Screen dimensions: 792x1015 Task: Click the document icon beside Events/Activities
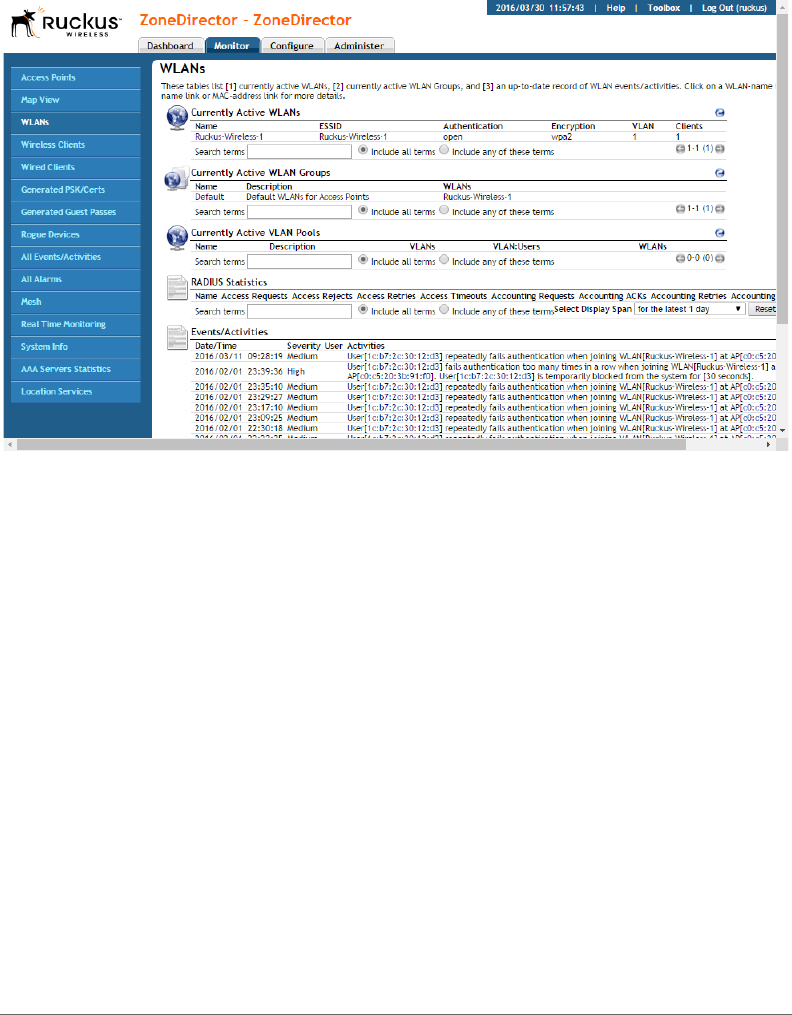point(177,337)
